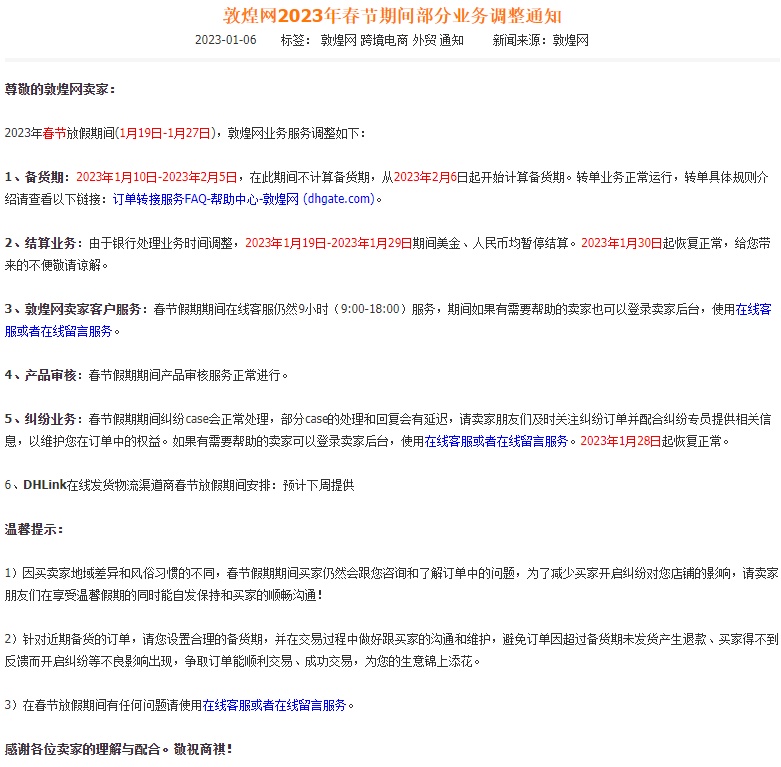Click the greeting 尊敬的敦煌网卖家:

click(x=60, y=89)
